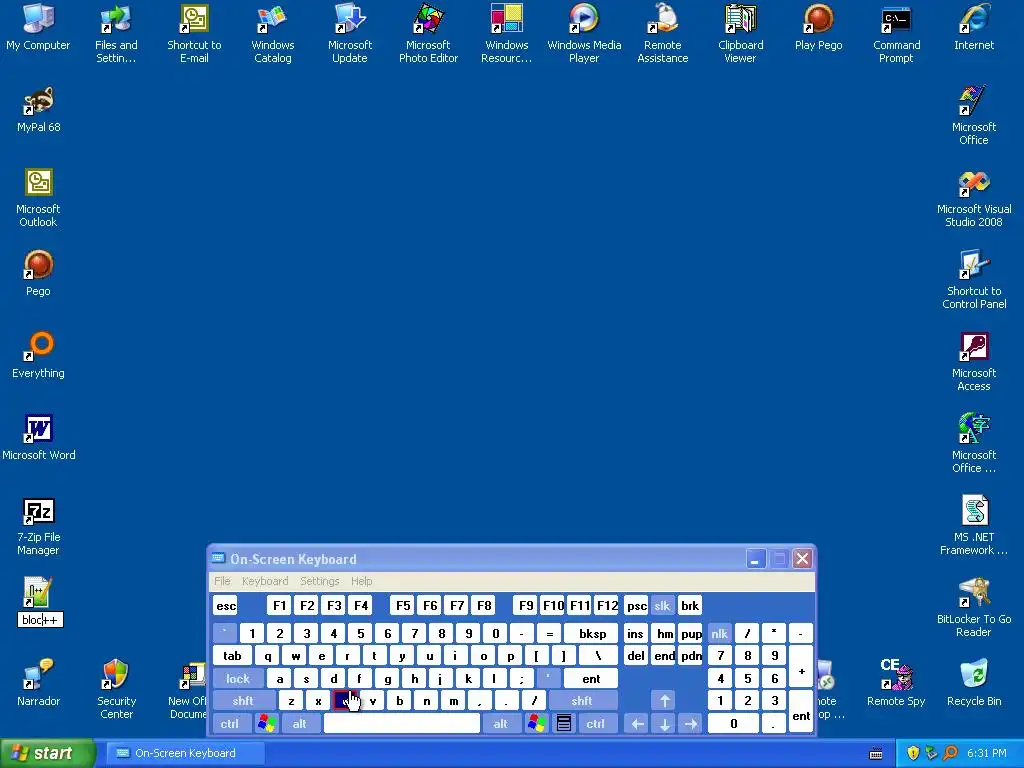This screenshot has width=1024, height=768.
Task: Click the up arrow key on keyboard
Action: pyautogui.click(x=664, y=701)
